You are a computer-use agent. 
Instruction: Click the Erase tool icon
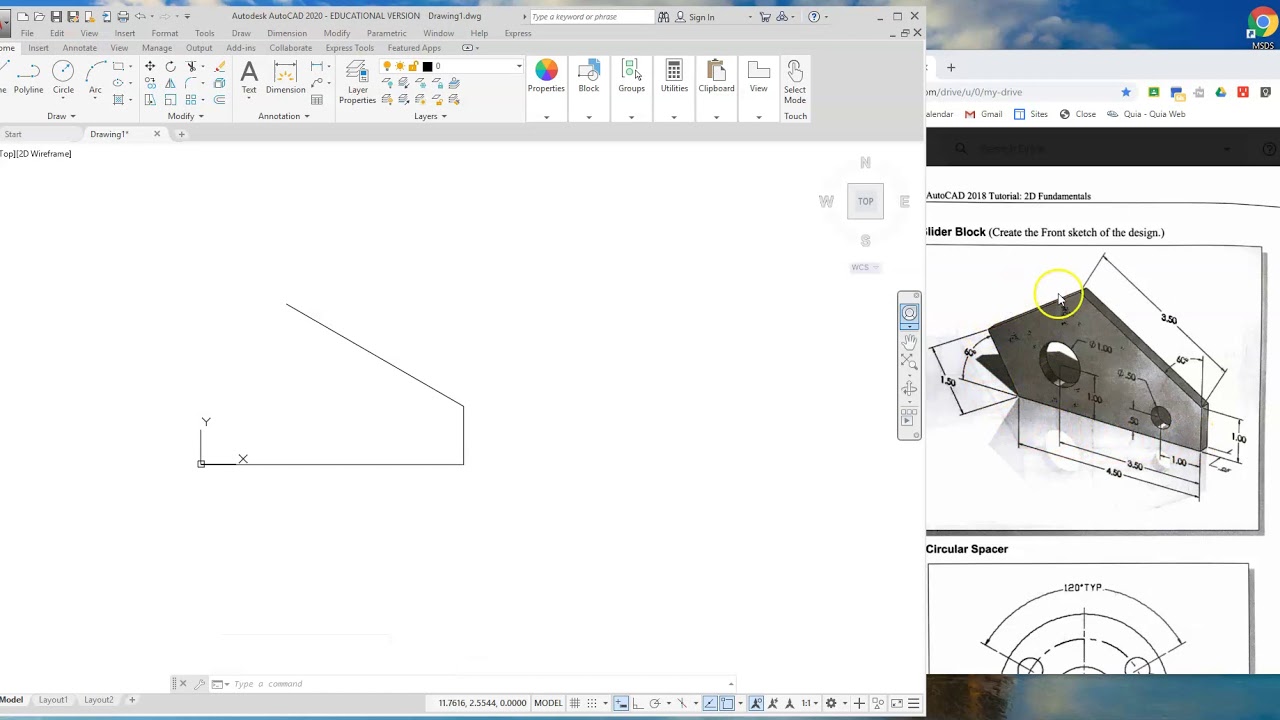point(220,66)
